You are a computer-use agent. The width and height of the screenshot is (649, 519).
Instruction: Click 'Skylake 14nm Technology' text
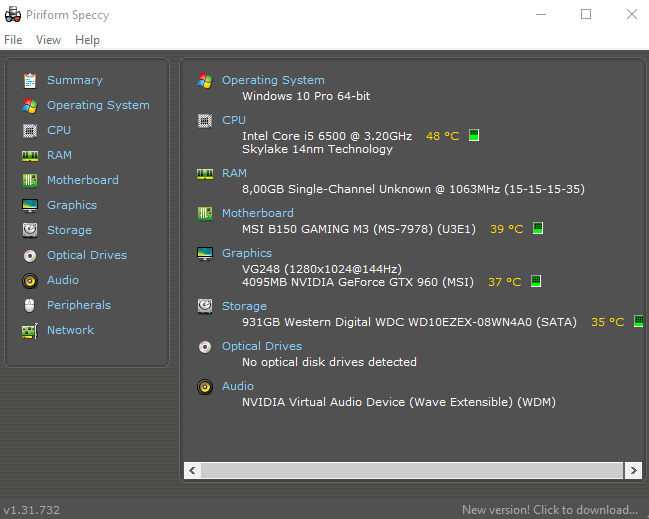coord(317,149)
